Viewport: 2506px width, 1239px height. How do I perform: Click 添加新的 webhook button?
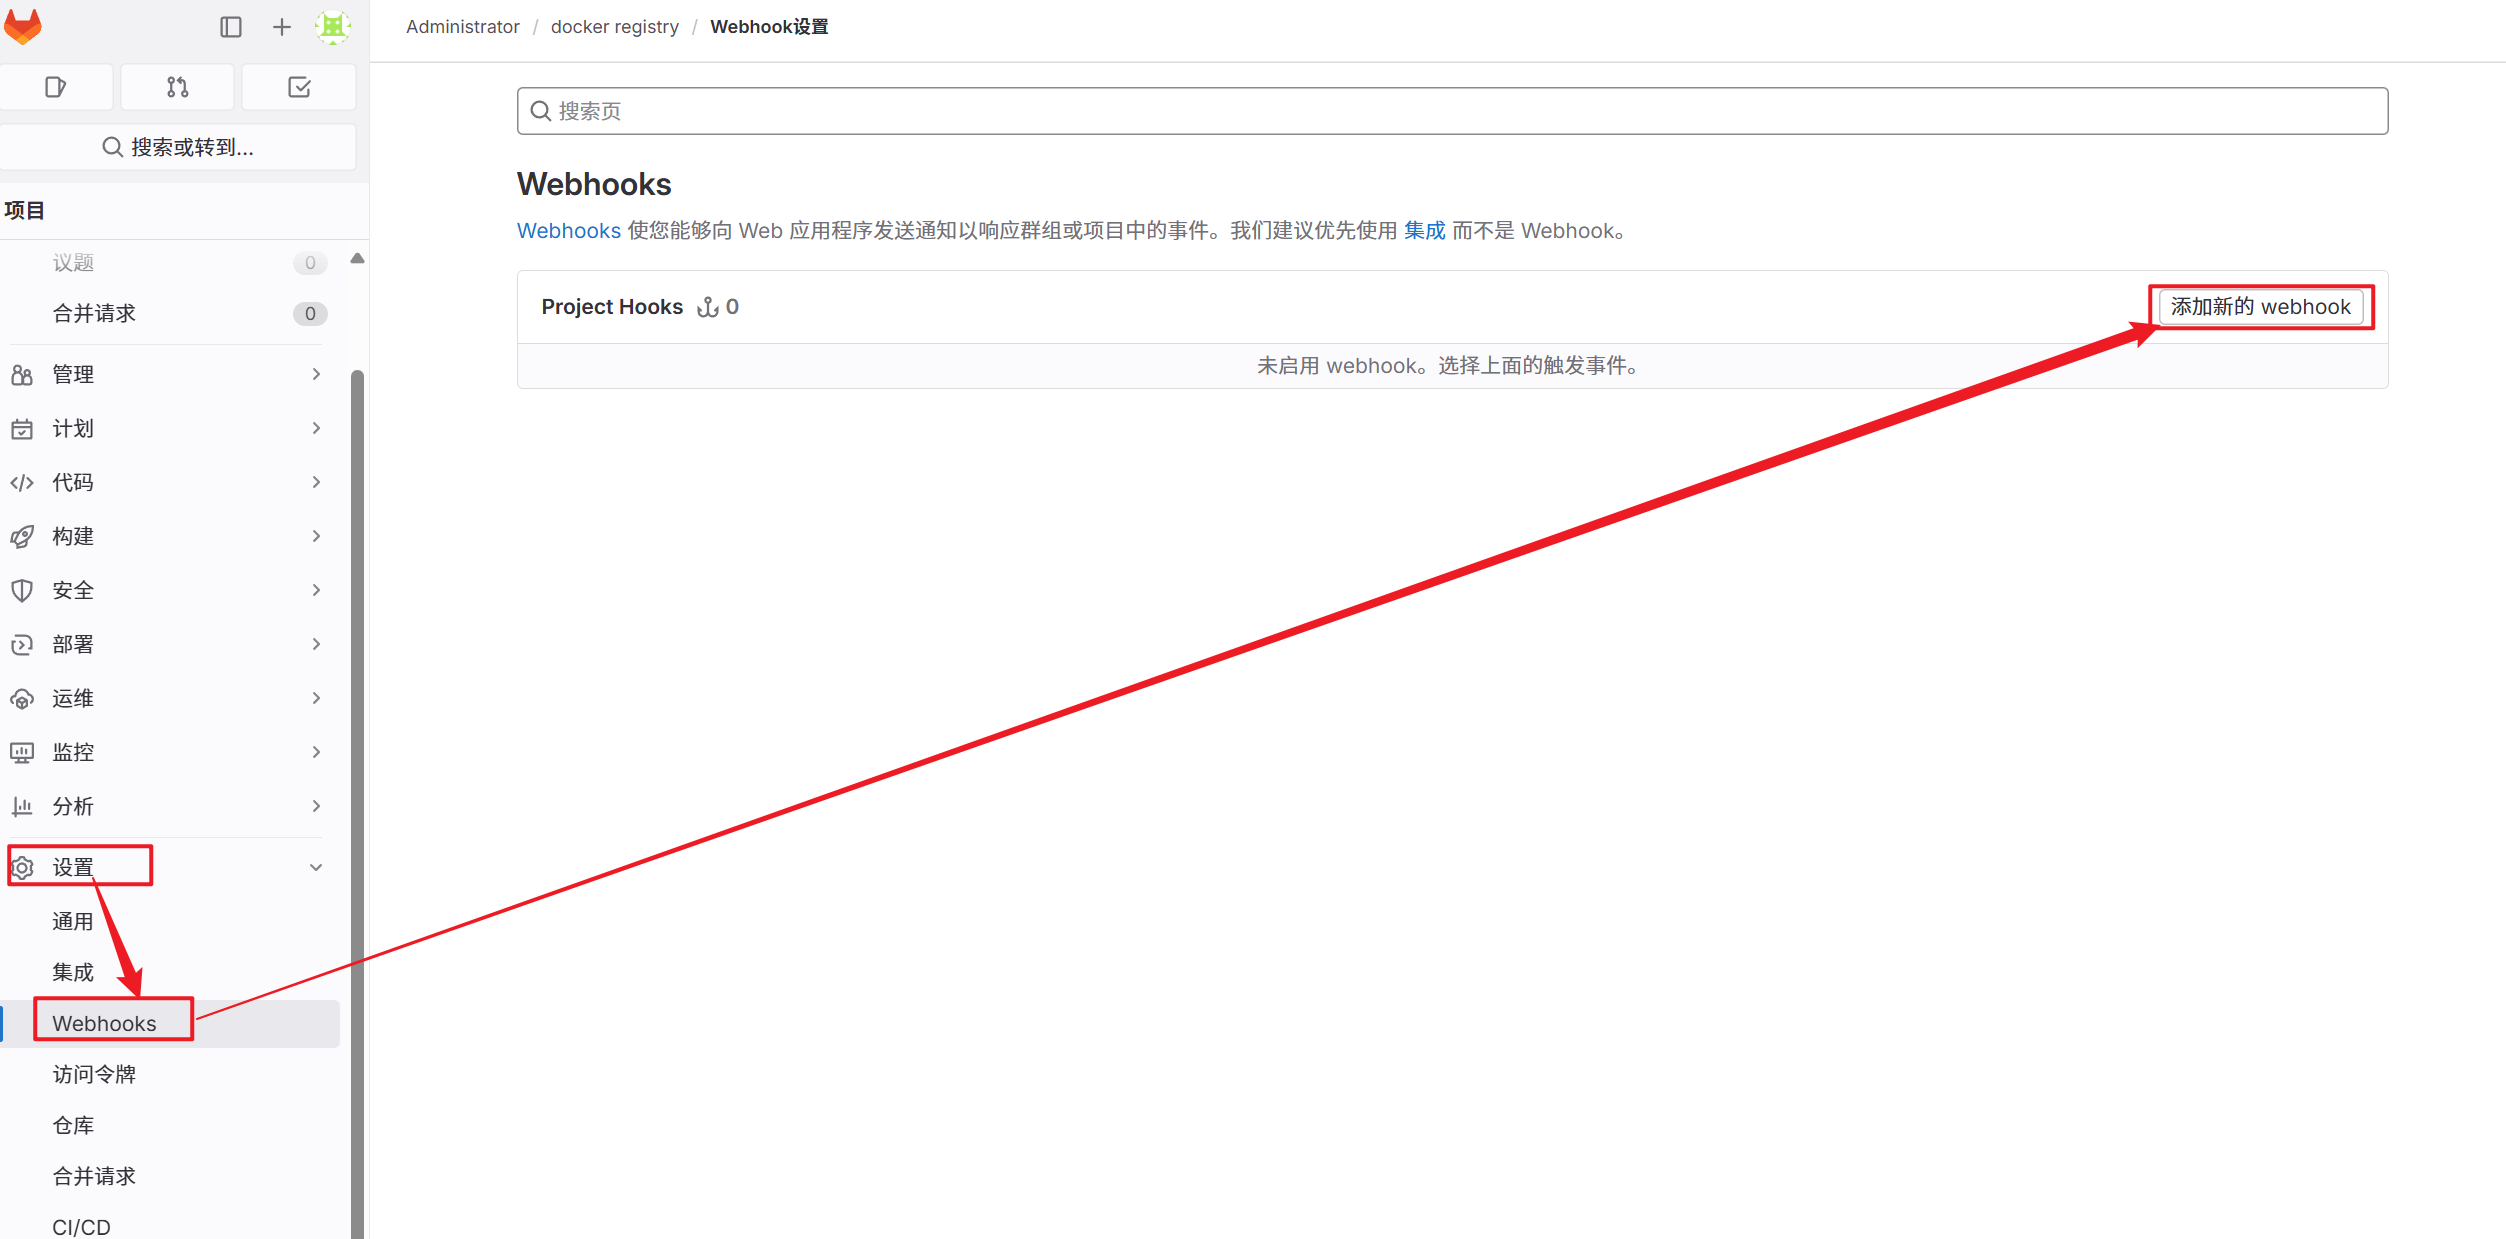[x=2260, y=307]
